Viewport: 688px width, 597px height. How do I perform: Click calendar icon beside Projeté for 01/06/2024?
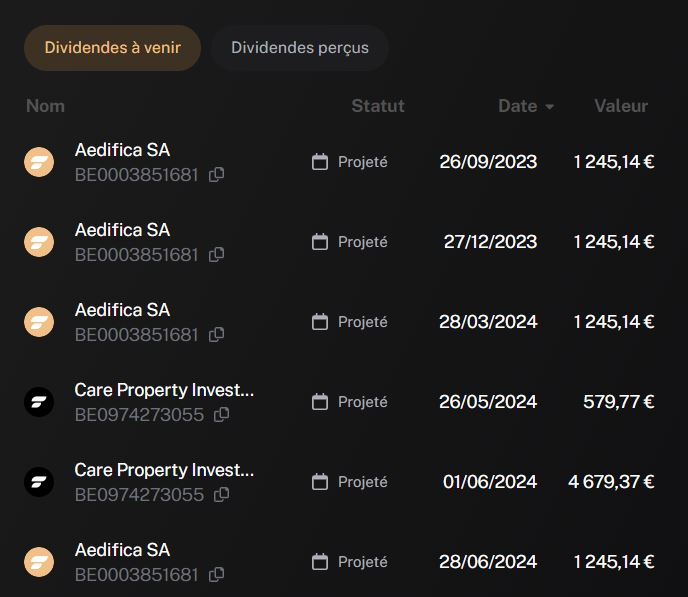click(320, 482)
